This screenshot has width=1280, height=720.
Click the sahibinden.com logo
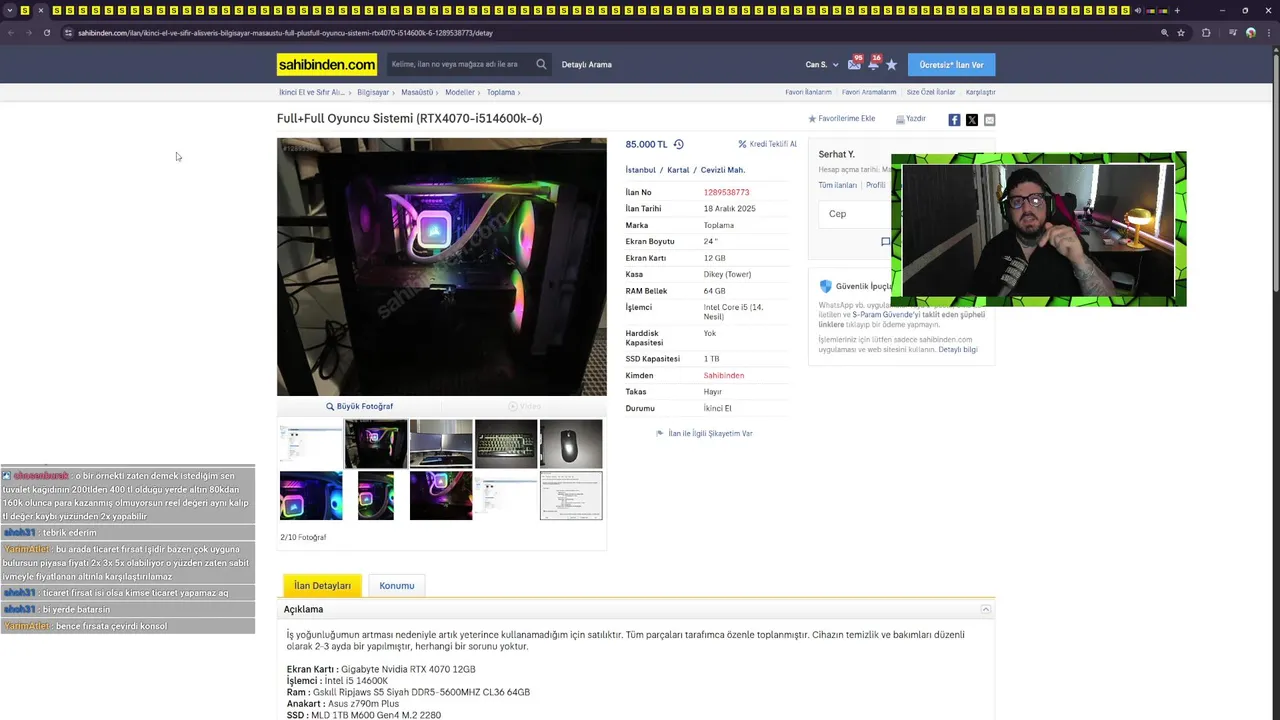tap(327, 65)
